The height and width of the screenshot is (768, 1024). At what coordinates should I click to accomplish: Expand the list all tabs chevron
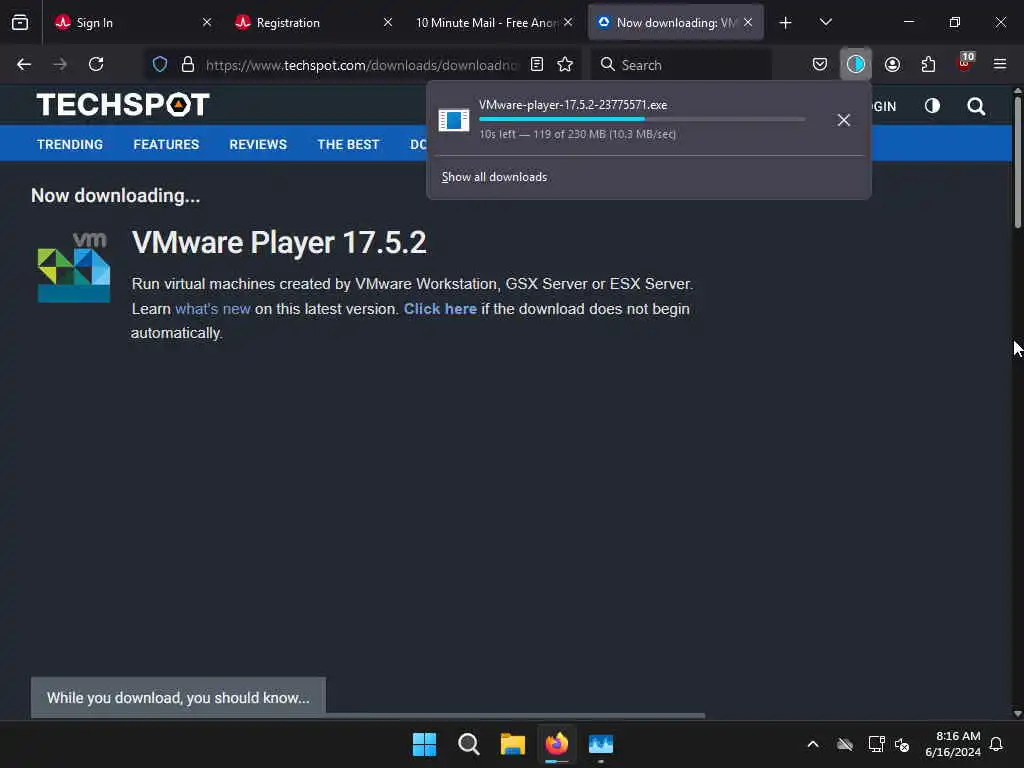coord(825,22)
